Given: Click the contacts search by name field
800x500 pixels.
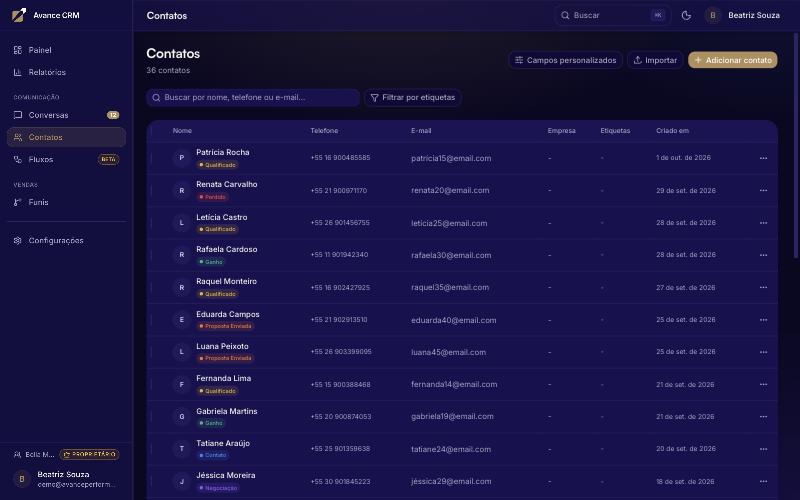Looking at the screenshot, I should click(253, 97).
